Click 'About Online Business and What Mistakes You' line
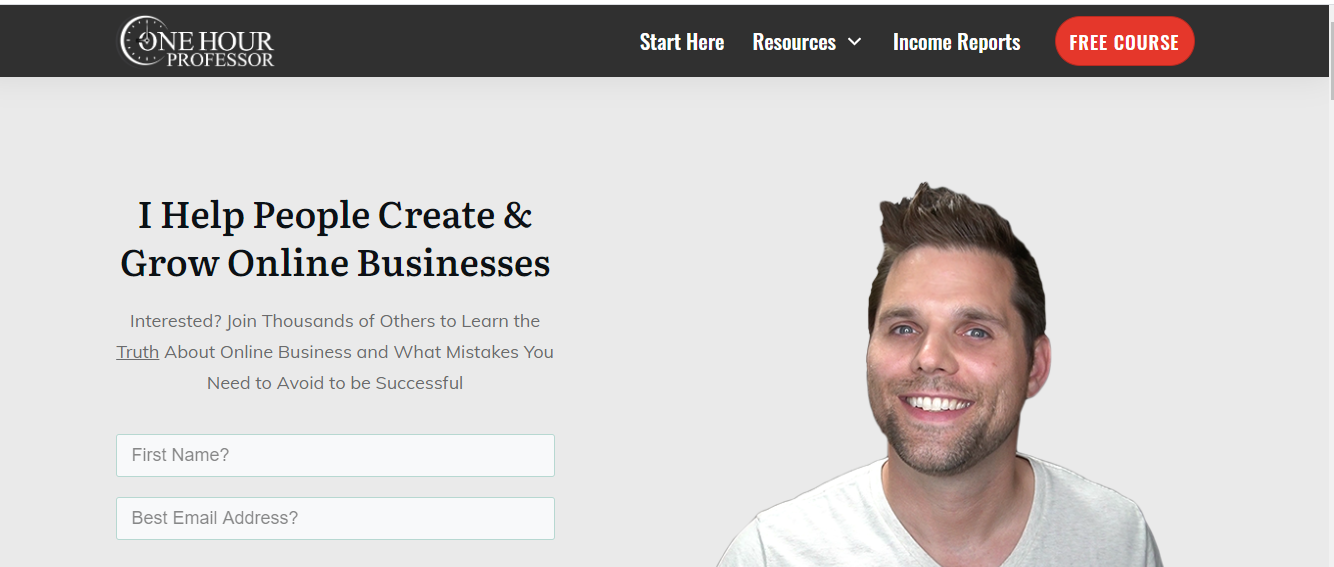 [359, 352]
